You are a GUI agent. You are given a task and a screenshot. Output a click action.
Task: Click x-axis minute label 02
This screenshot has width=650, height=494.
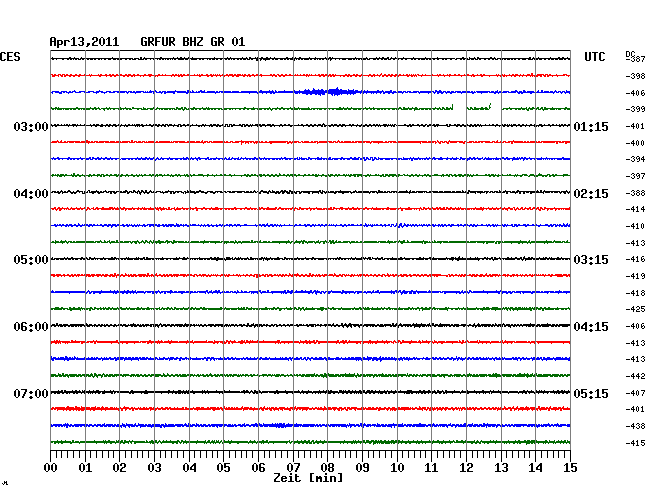(x=119, y=468)
